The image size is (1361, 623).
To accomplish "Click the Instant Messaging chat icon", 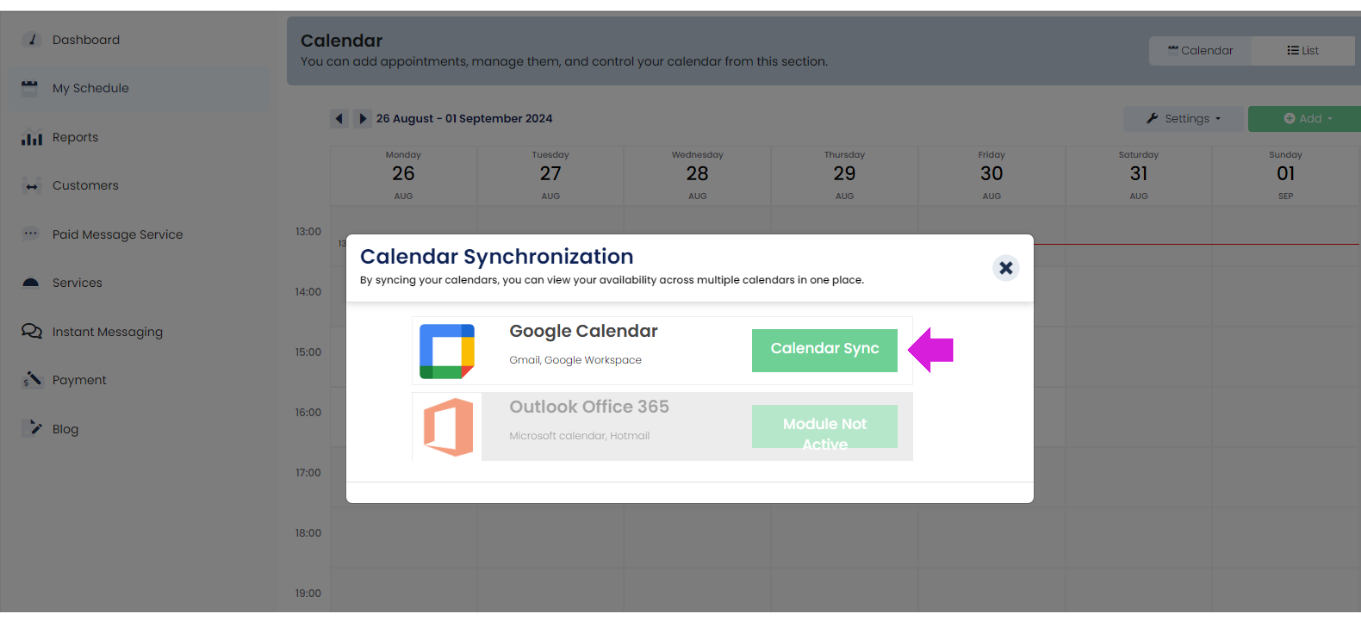I will click(31, 331).
